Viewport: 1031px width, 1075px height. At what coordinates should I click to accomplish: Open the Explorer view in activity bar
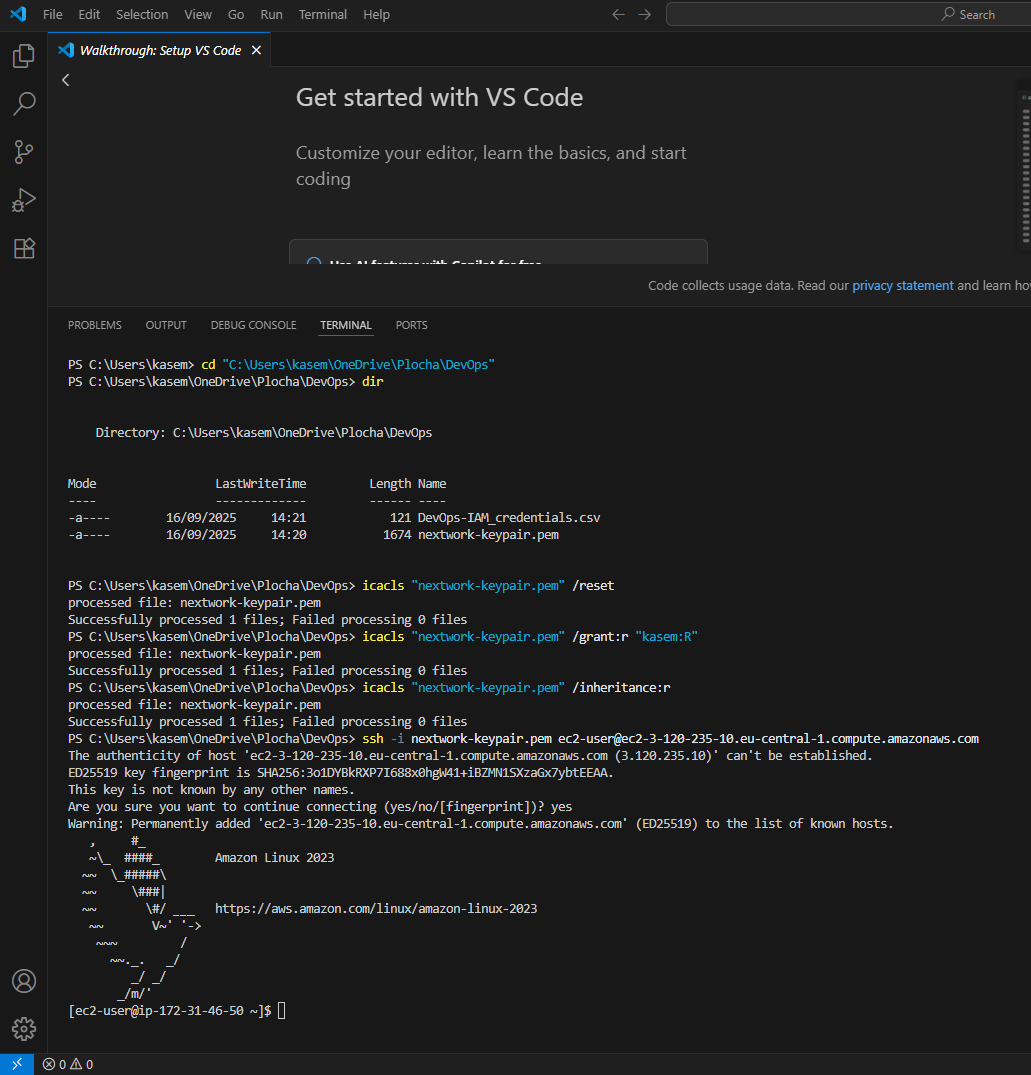click(24, 56)
